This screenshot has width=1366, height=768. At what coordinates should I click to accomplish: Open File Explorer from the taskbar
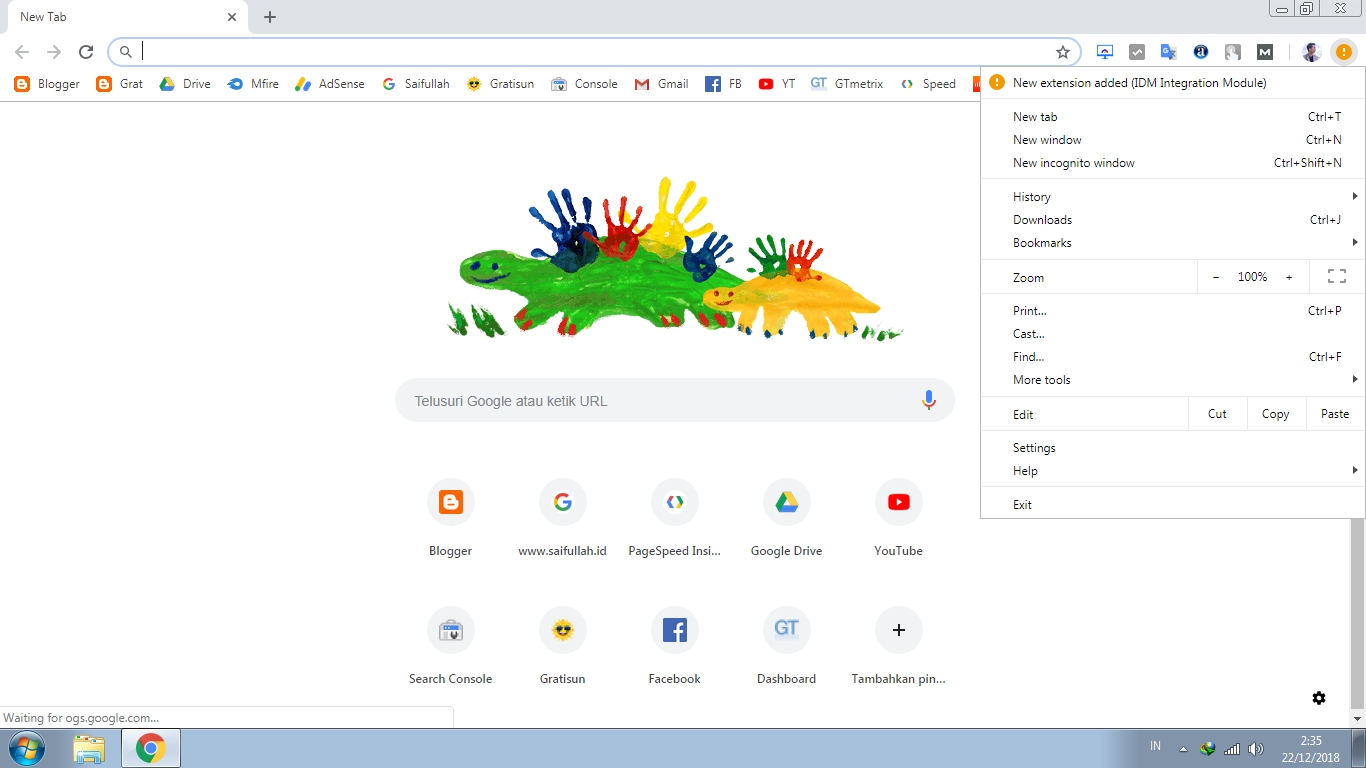89,748
